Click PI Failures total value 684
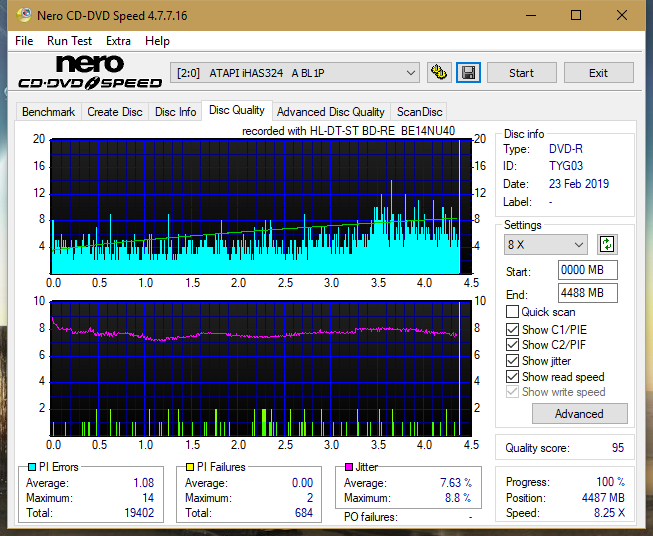The width and height of the screenshot is (653, 536). [304, 513]
